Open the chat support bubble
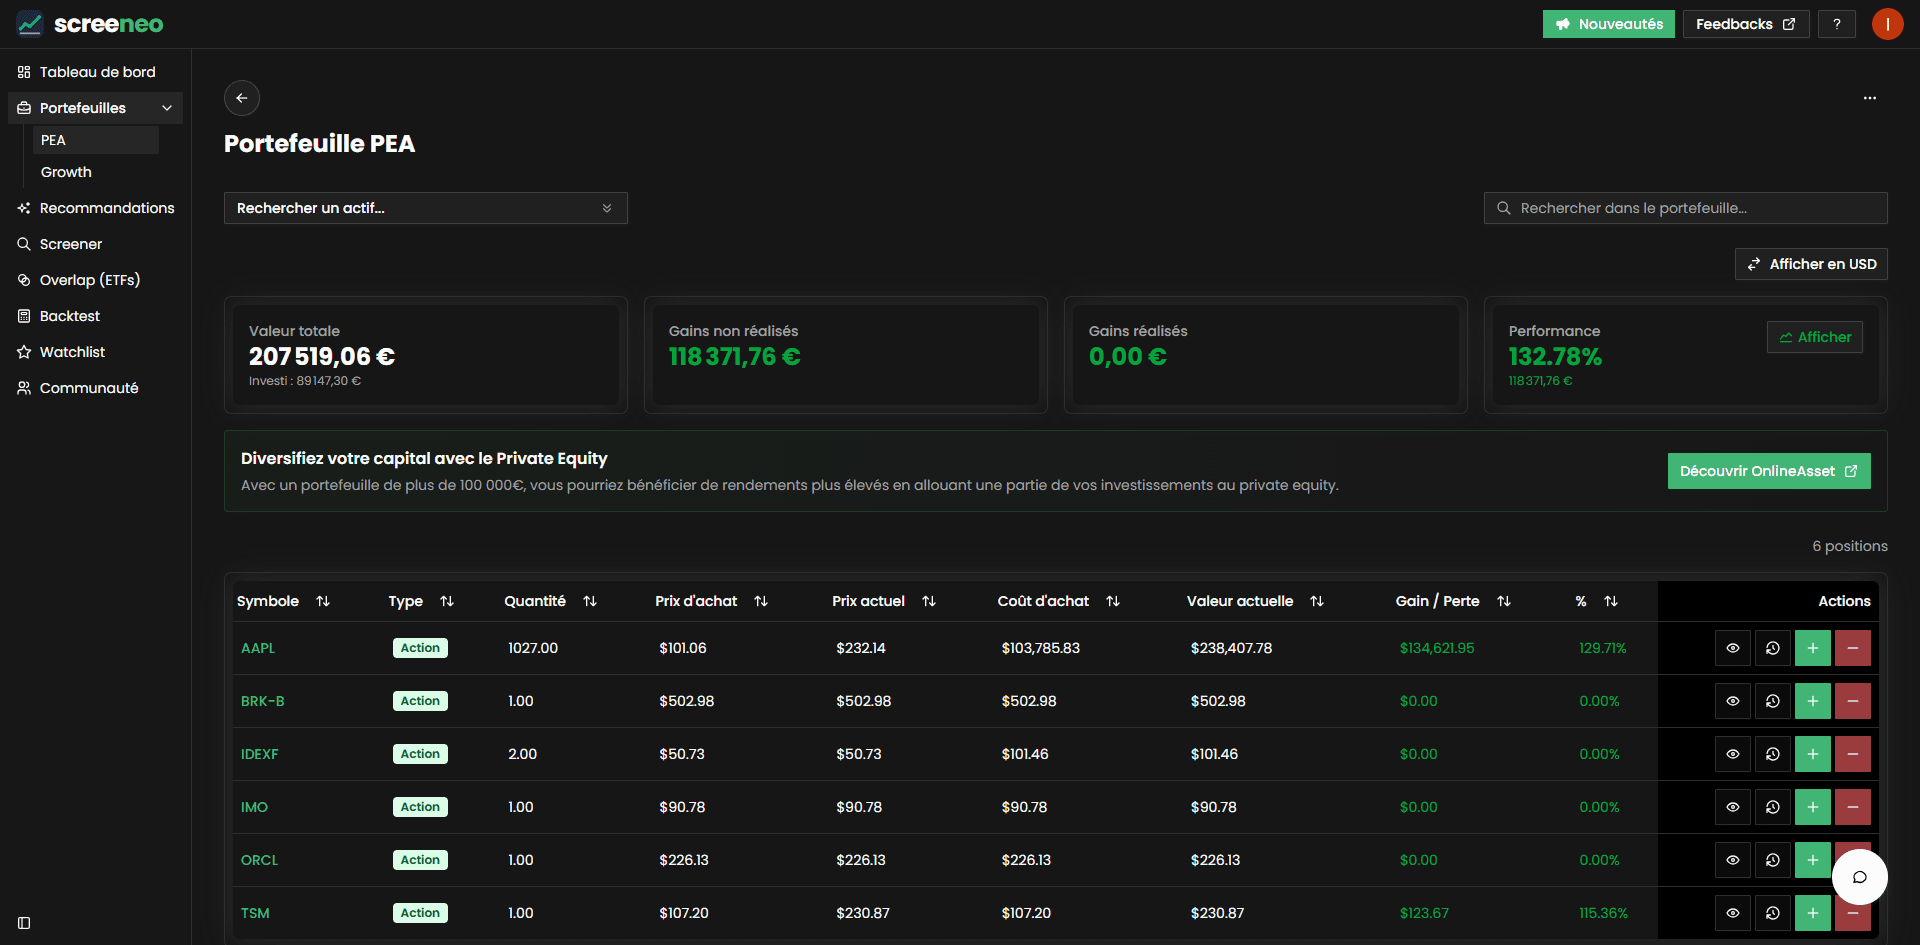 [x=1859, y=877]
